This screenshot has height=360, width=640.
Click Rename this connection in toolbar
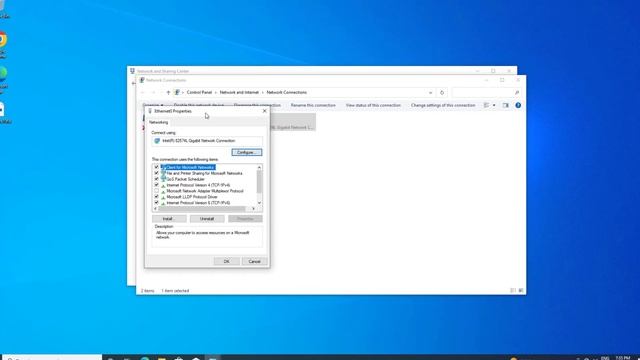(x=313, y=105)
